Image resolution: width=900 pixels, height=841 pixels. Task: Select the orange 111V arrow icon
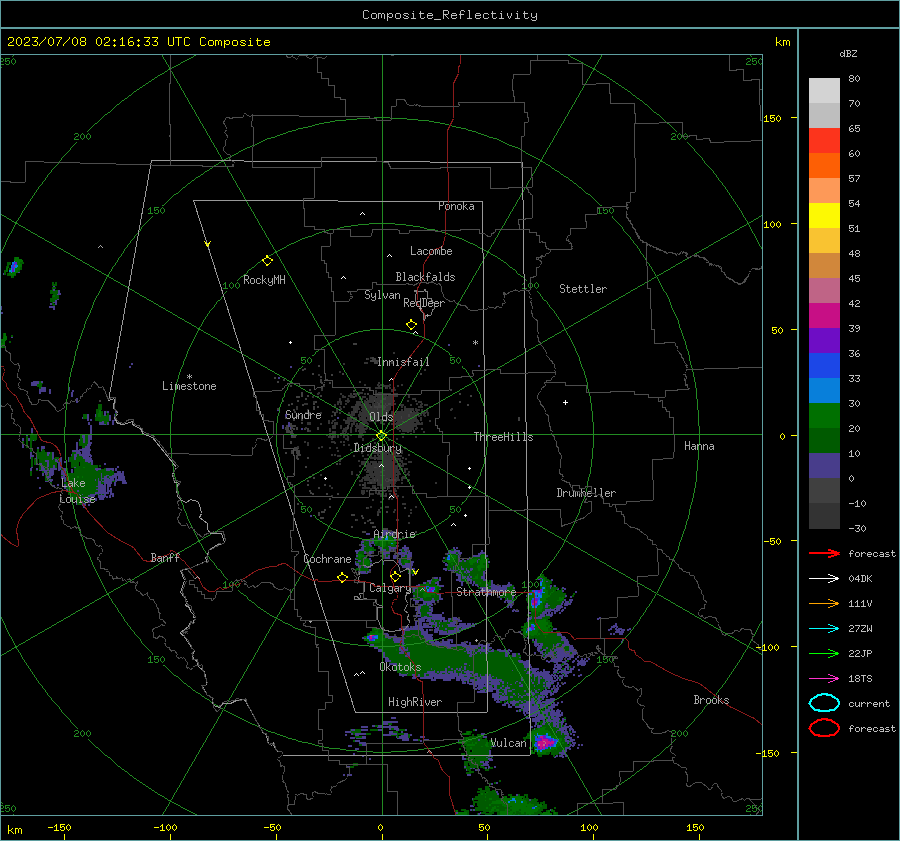point(824,603)
